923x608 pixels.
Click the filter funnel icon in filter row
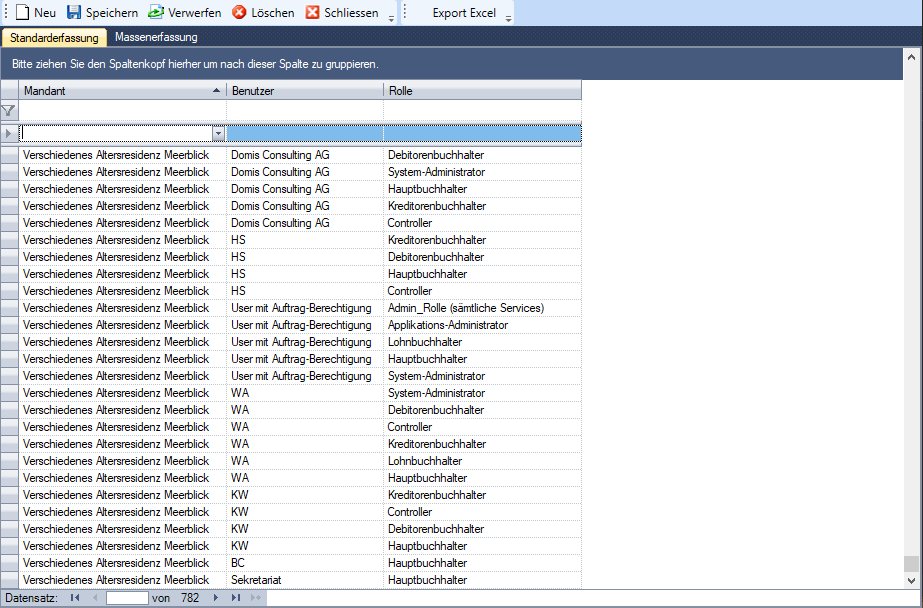pyautogui.click(x=9, y=110)
